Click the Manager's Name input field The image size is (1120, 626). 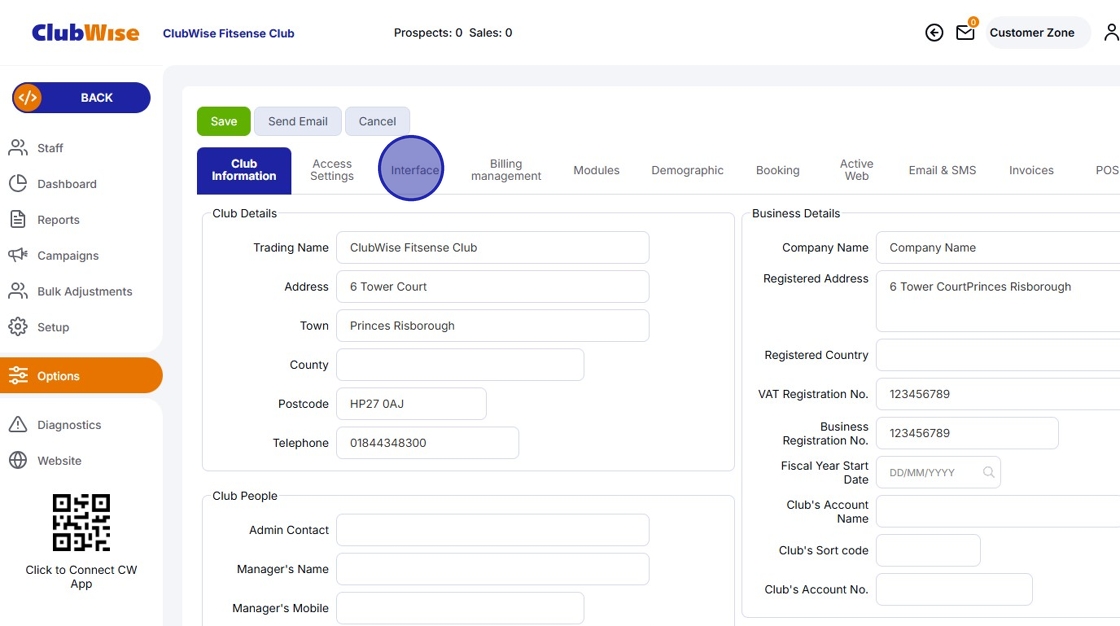point(493,569)
